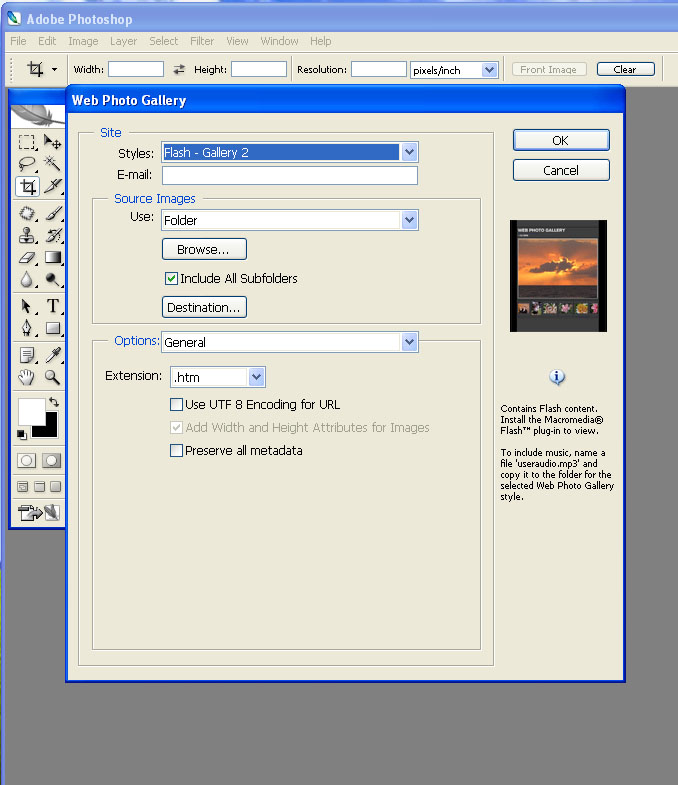This screenshot has height=785, width=678.
Task: Swap foreground and background colors
Action: (x=54, y=402)
